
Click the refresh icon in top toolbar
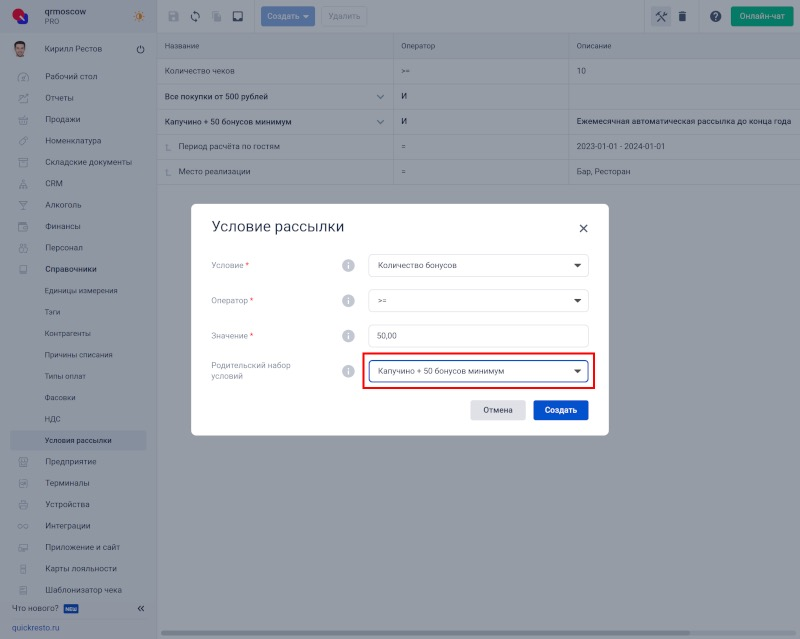(195, 16)
